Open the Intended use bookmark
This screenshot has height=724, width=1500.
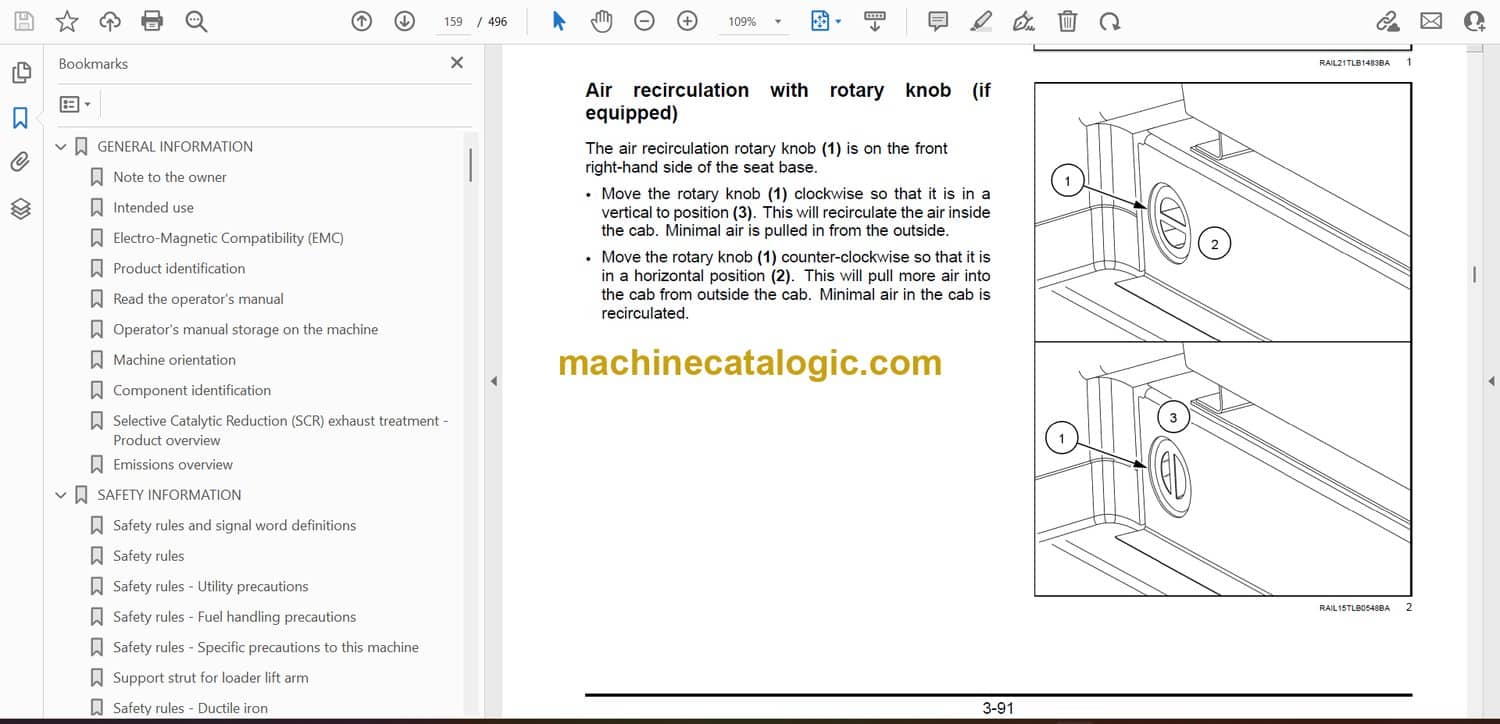pyautogui.click(x=153, y=208)
